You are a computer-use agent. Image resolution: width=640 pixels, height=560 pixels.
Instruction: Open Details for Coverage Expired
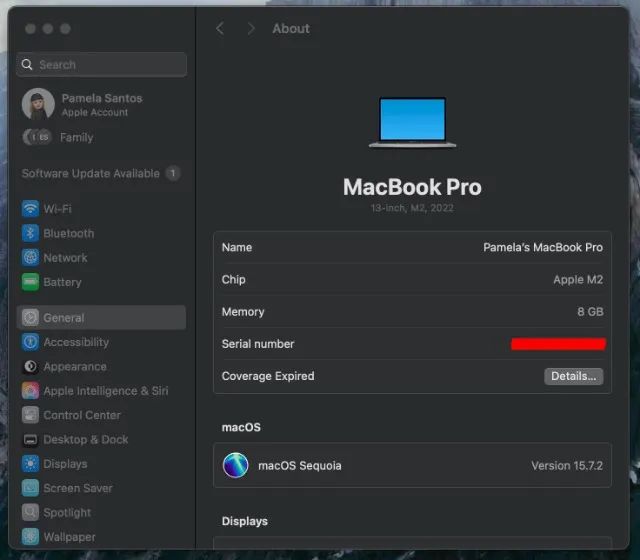[573, 376]
